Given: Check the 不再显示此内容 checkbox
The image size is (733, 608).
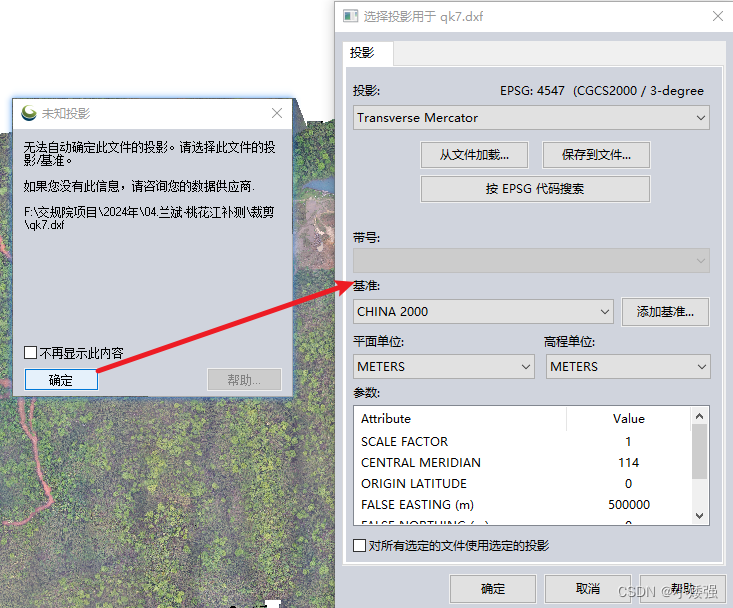Looking at the screenshot, I should tap(30, 352).
